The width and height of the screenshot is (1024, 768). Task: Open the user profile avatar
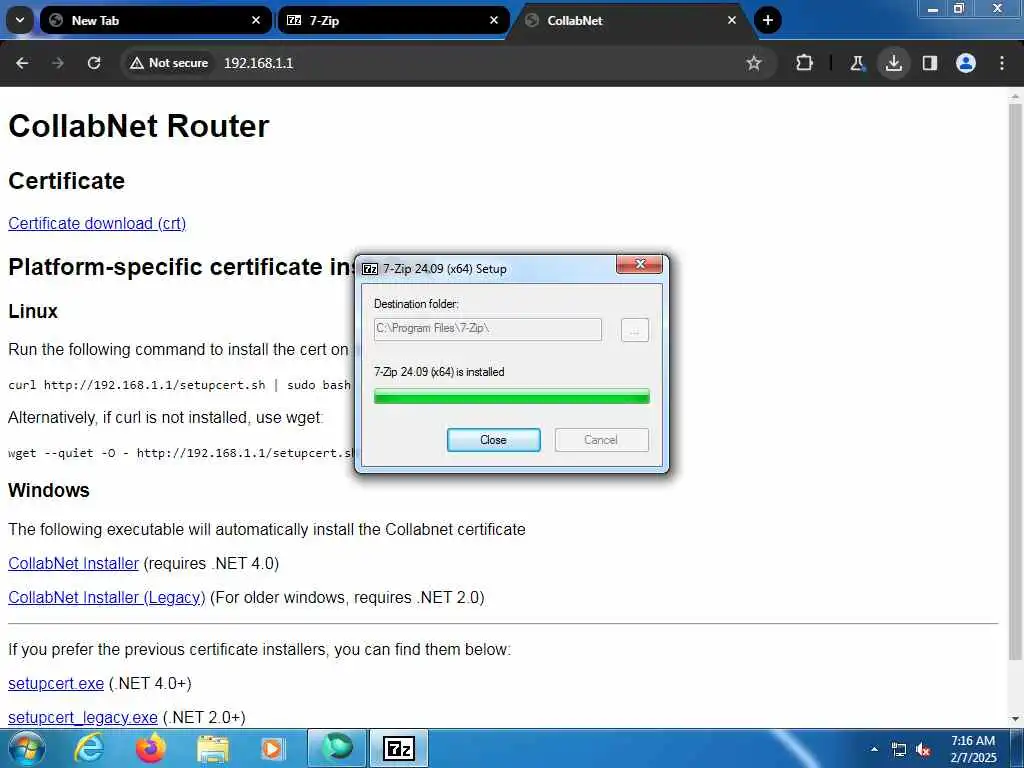point(966,63)
